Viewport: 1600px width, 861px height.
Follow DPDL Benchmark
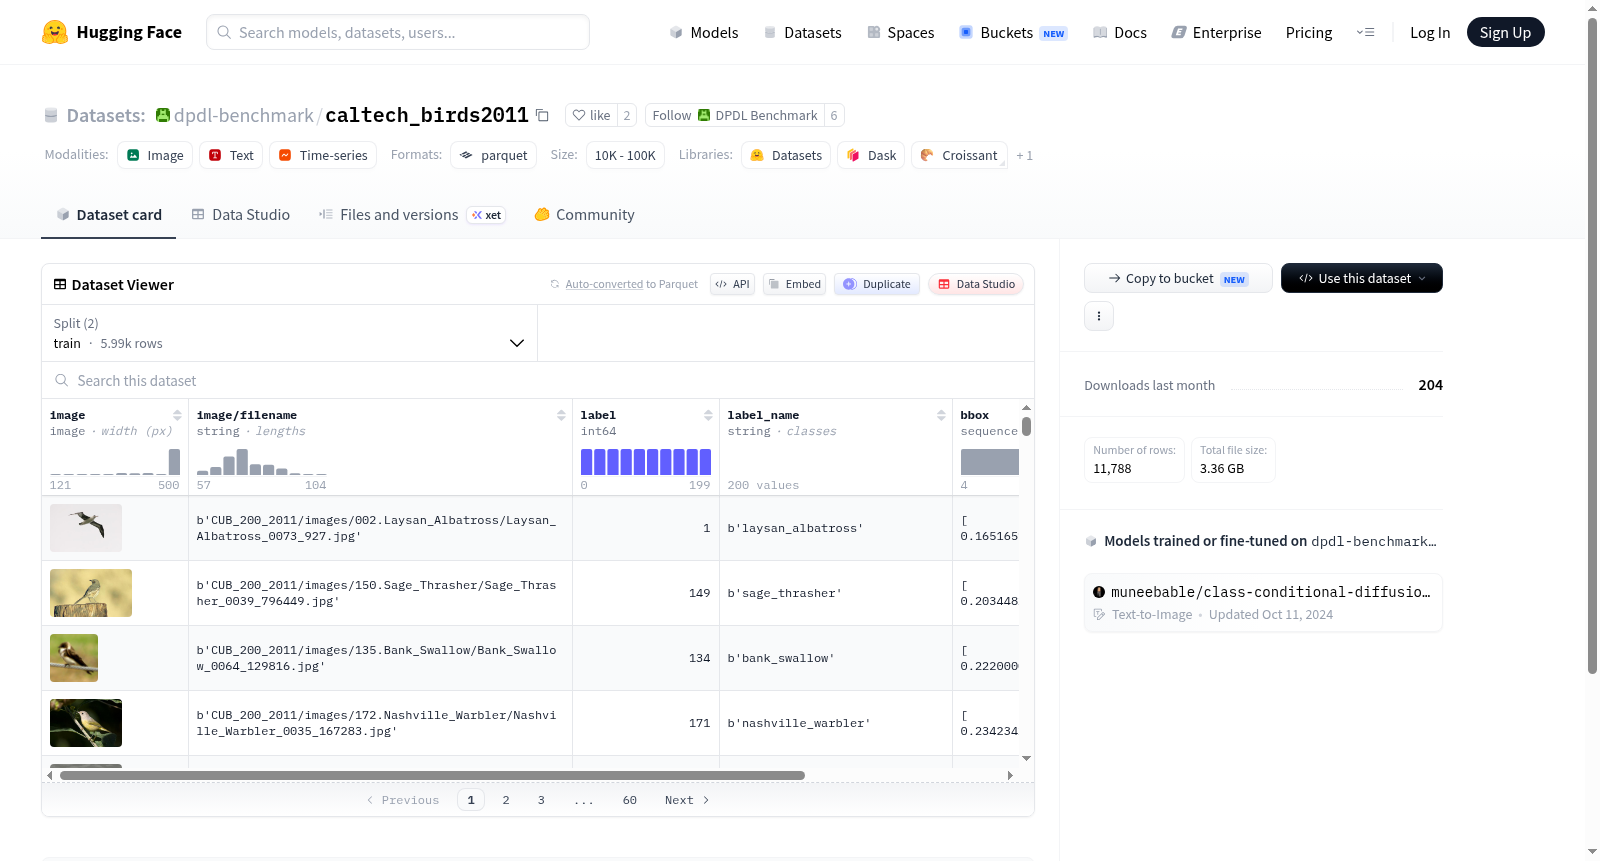tap(735, 115)
